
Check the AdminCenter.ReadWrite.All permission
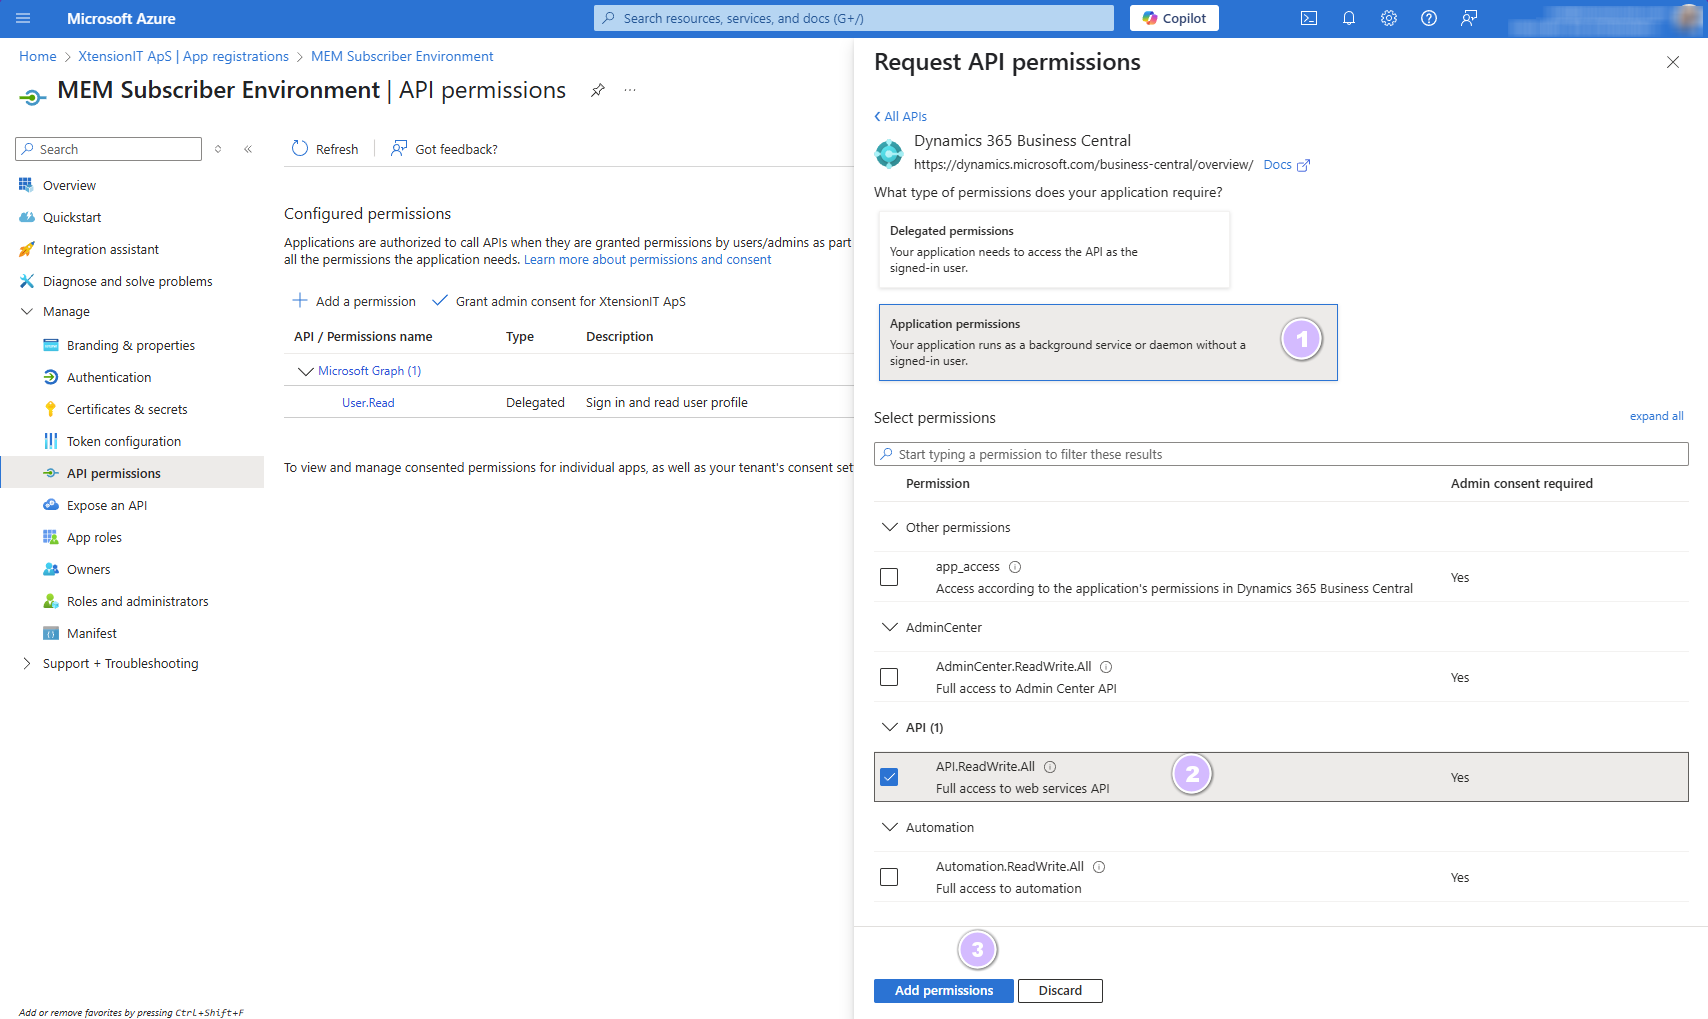(889, 677)
